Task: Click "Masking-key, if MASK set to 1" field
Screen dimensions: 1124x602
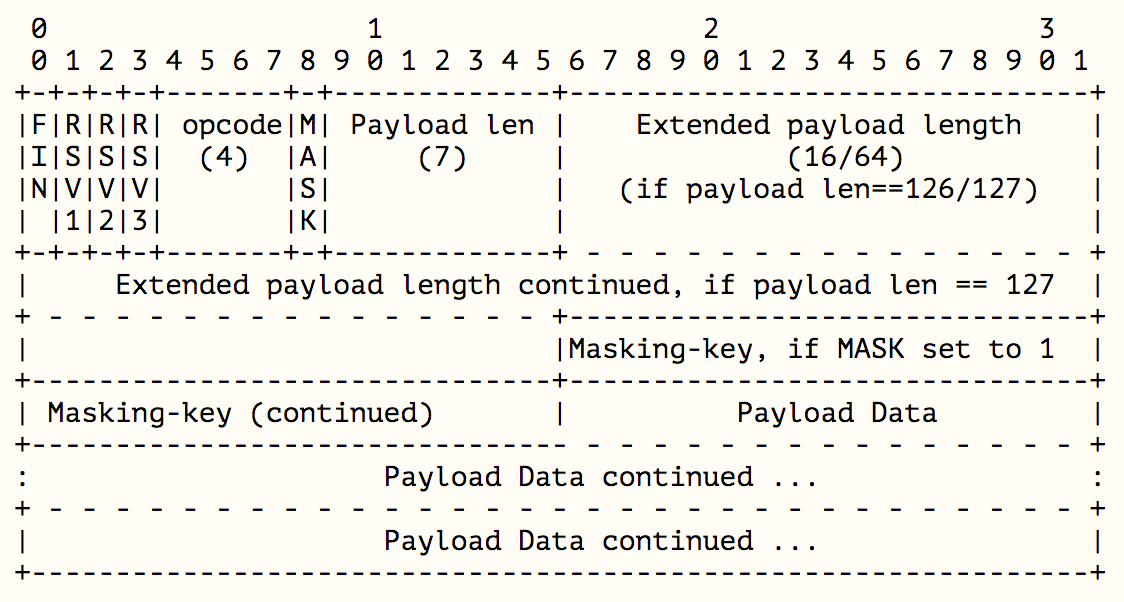Action: pos(811,349)
